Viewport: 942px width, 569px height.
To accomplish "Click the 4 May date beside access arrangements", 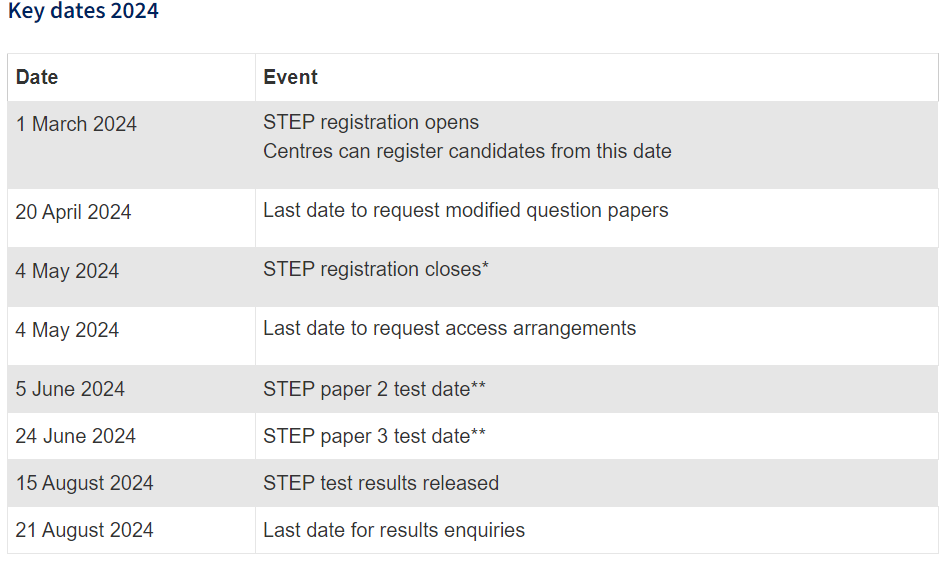I will coord(67,330).
